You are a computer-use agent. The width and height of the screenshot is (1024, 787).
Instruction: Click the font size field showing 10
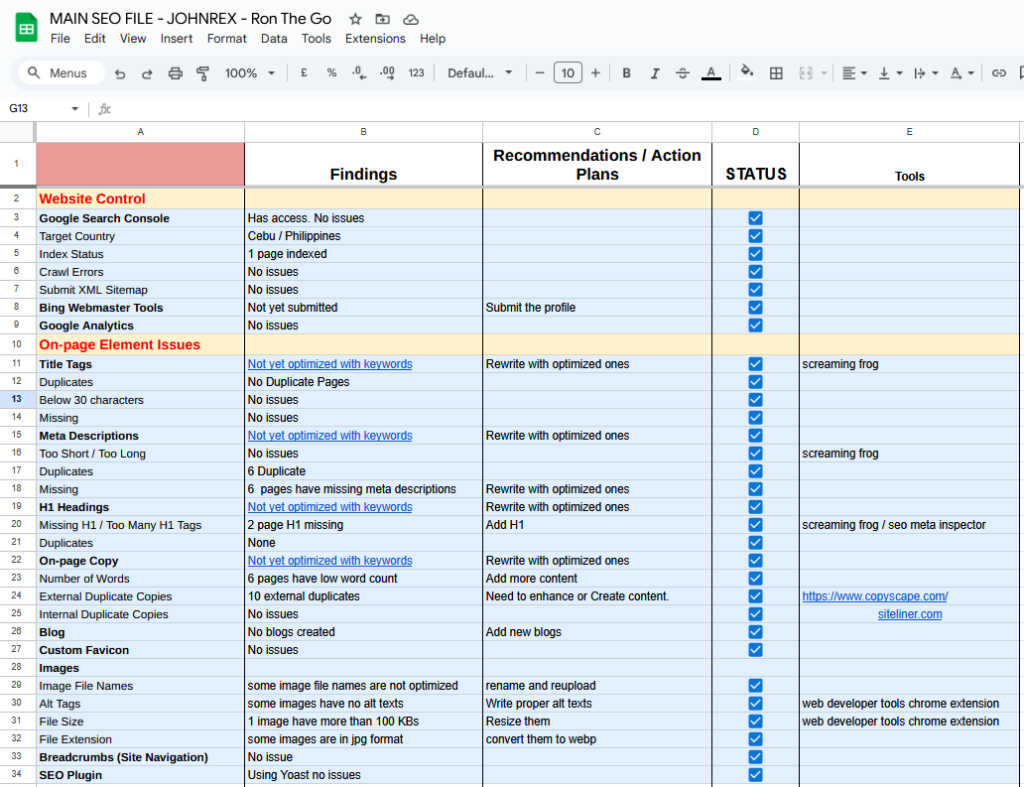[x=568, y=73]
